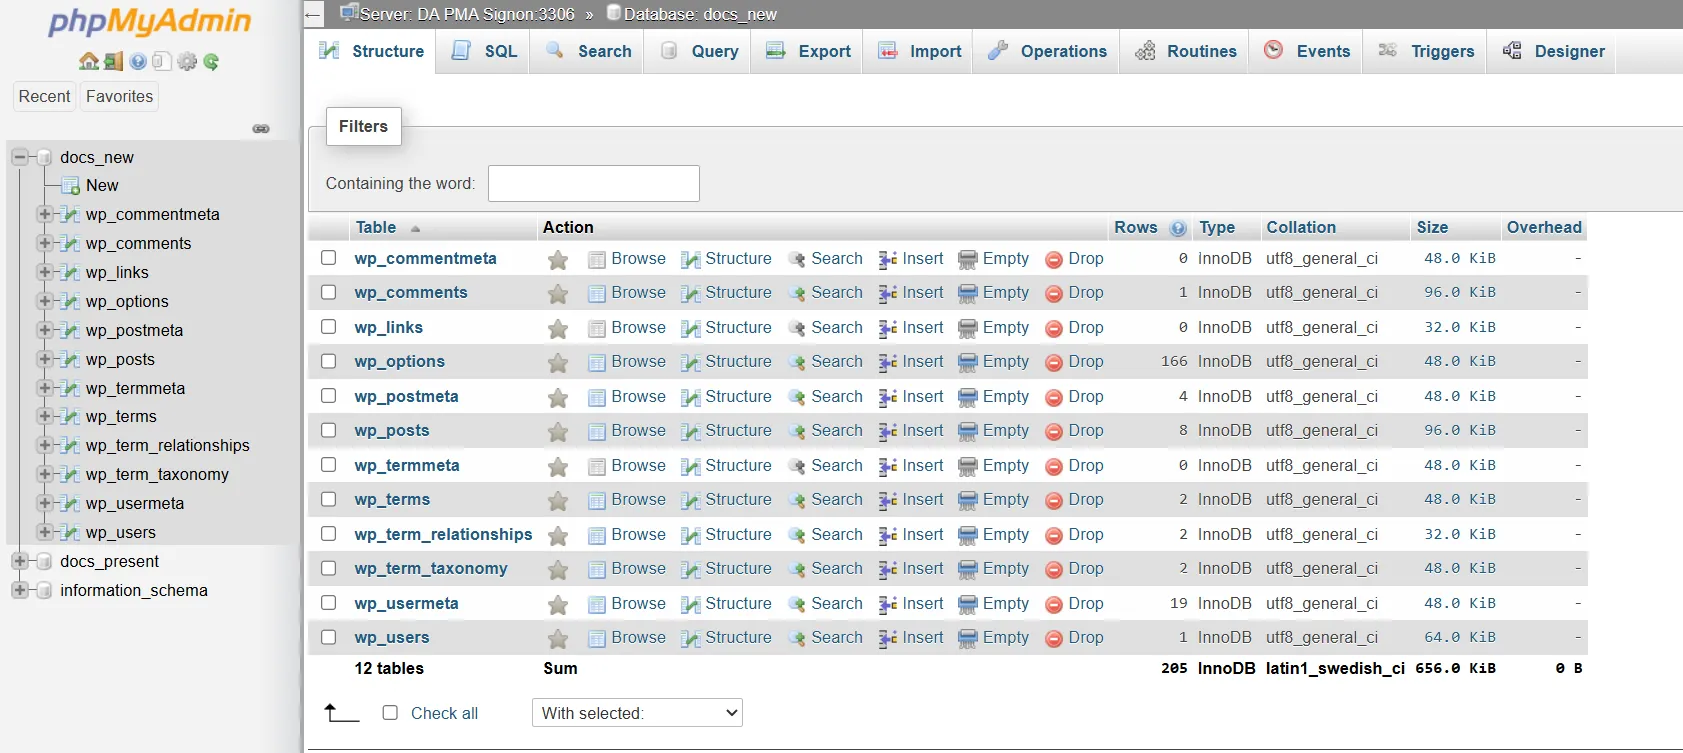
Task: Check the wp_terms table checkbox
Action: coord(329,499)
